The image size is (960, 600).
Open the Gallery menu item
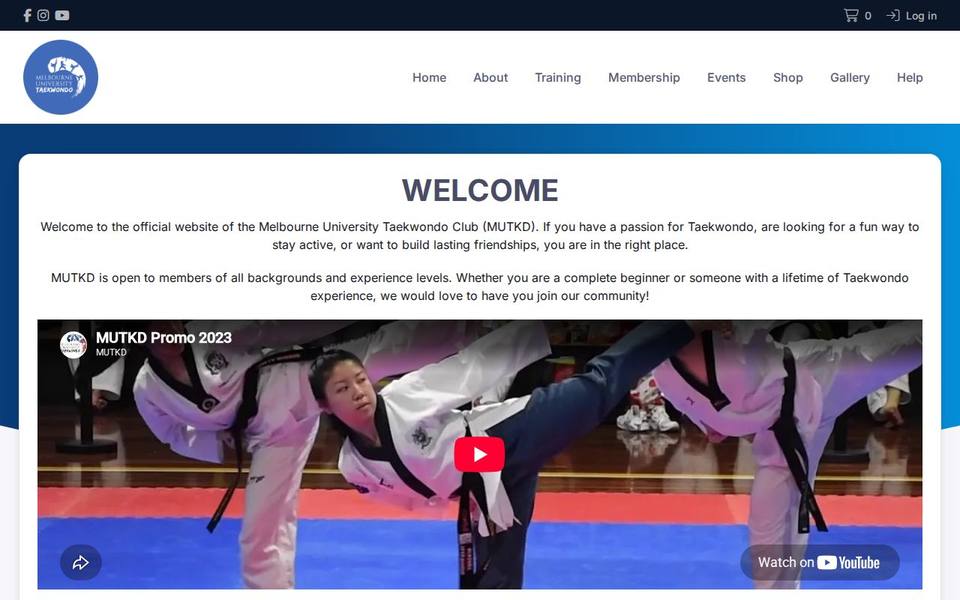tap(850, 78)
